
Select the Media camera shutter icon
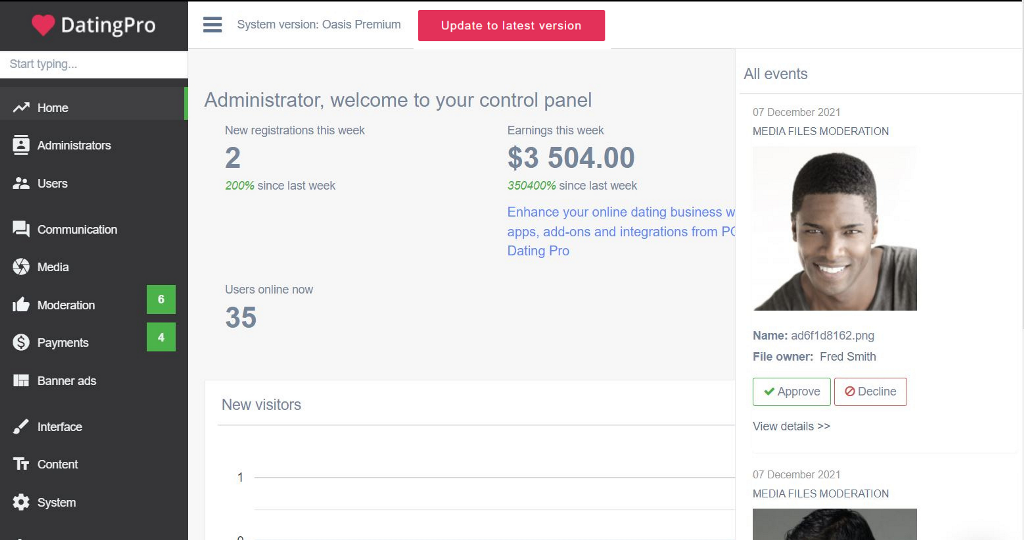[21, 266]
